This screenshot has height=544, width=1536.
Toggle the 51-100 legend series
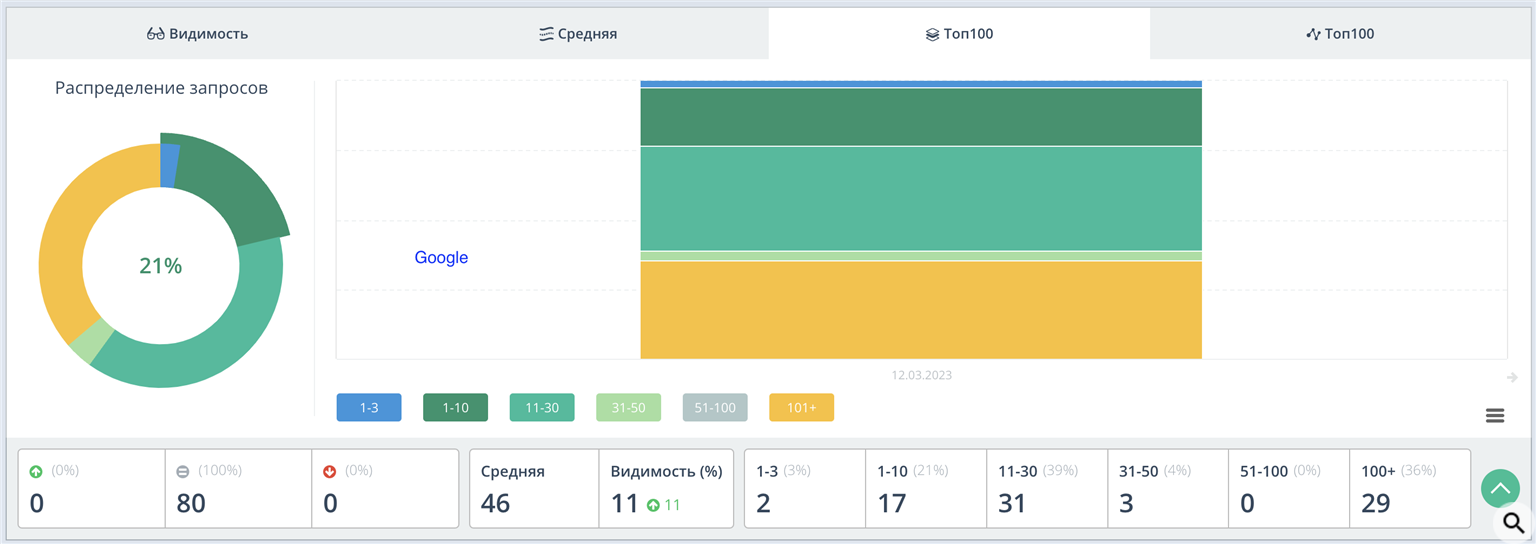click(x=715, y=408)
